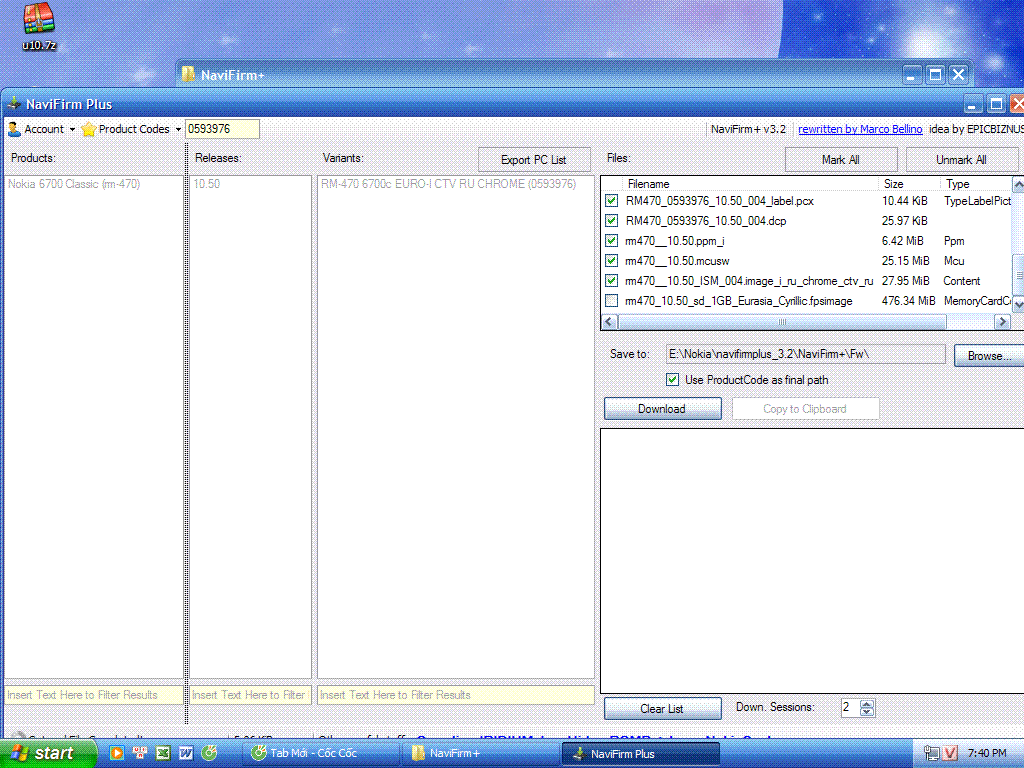This screenshot has width=1024, height=768.
Task: Click the Releases filter text box
Action: click(250, 695)
